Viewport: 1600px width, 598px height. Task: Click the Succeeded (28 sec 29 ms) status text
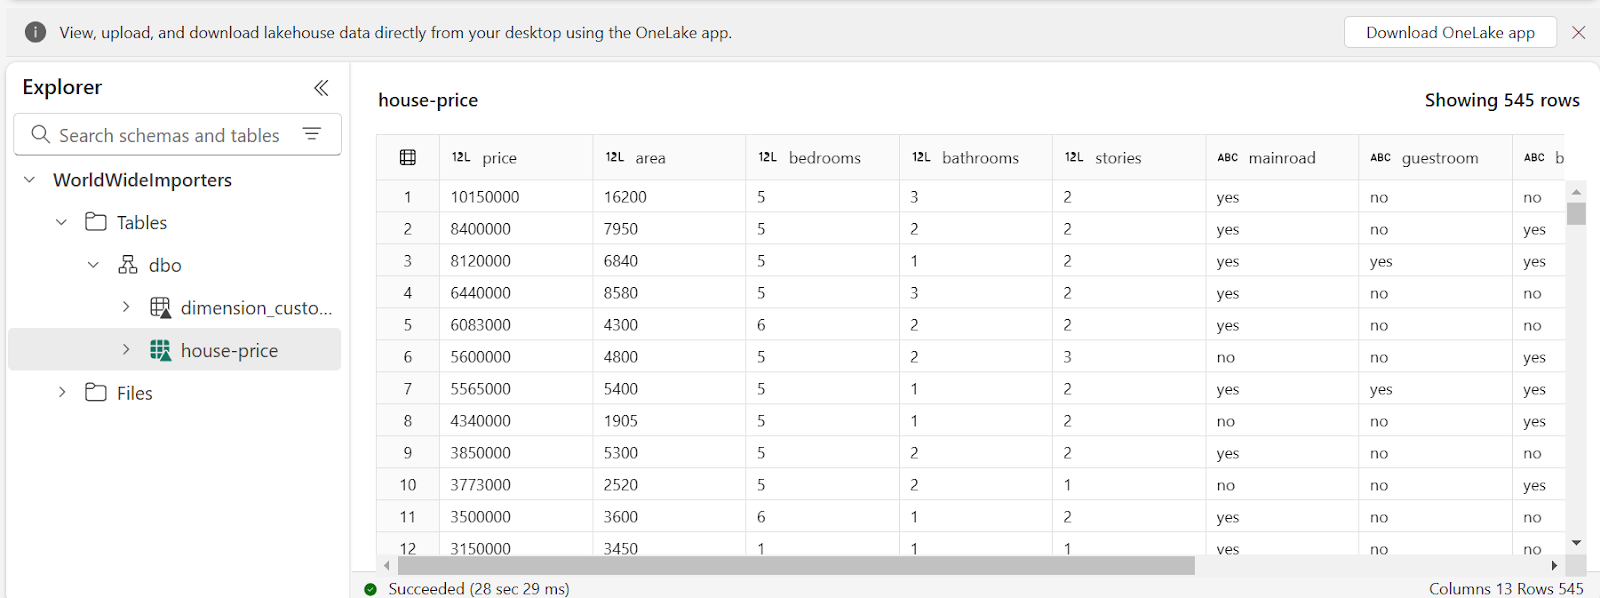point(479,589)
